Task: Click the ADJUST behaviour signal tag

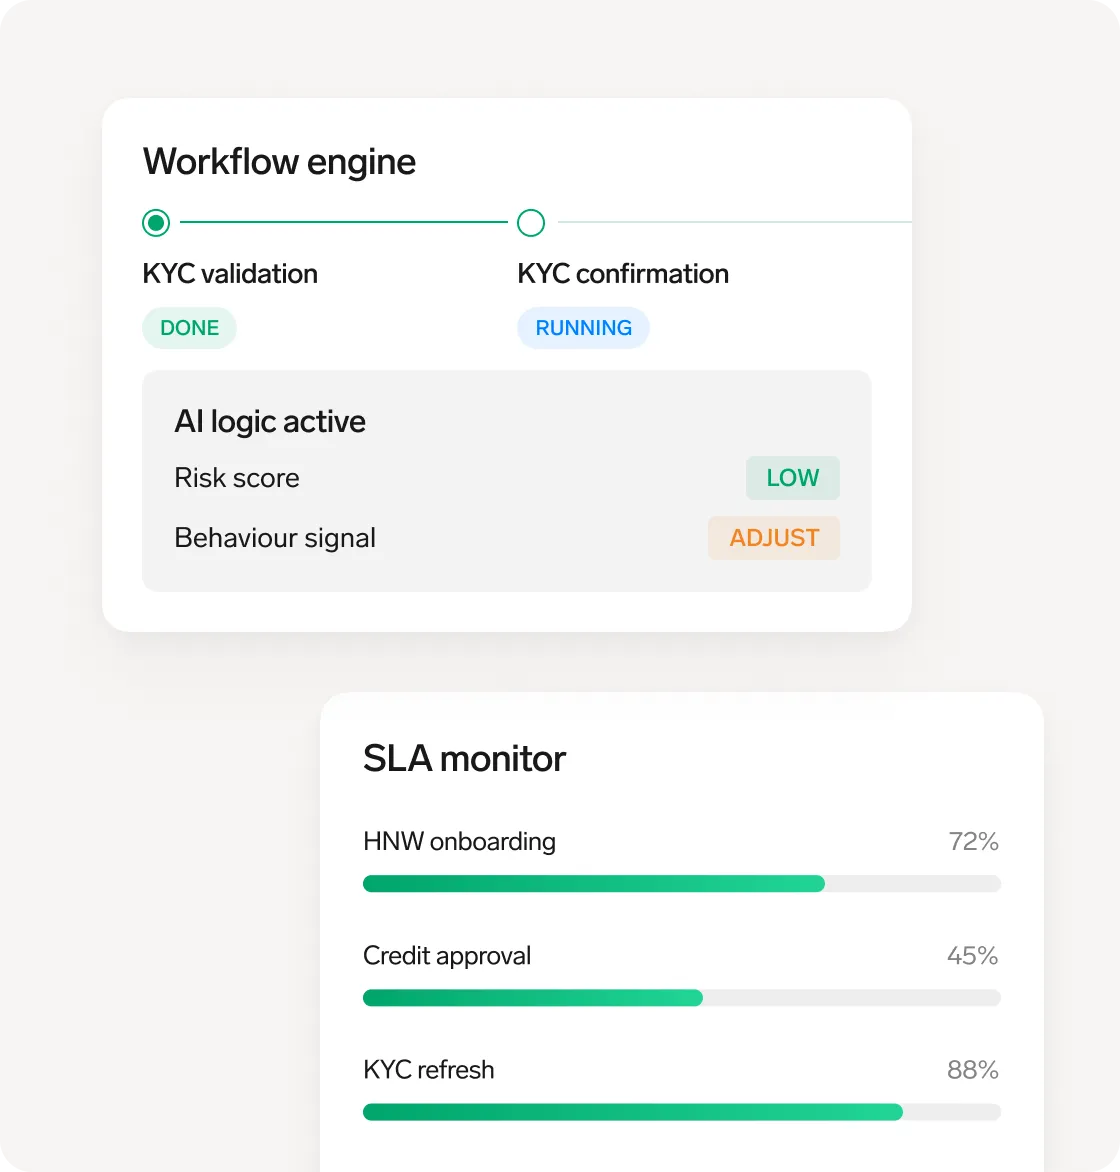Action: pyautogui.click(x=774, y=538)
